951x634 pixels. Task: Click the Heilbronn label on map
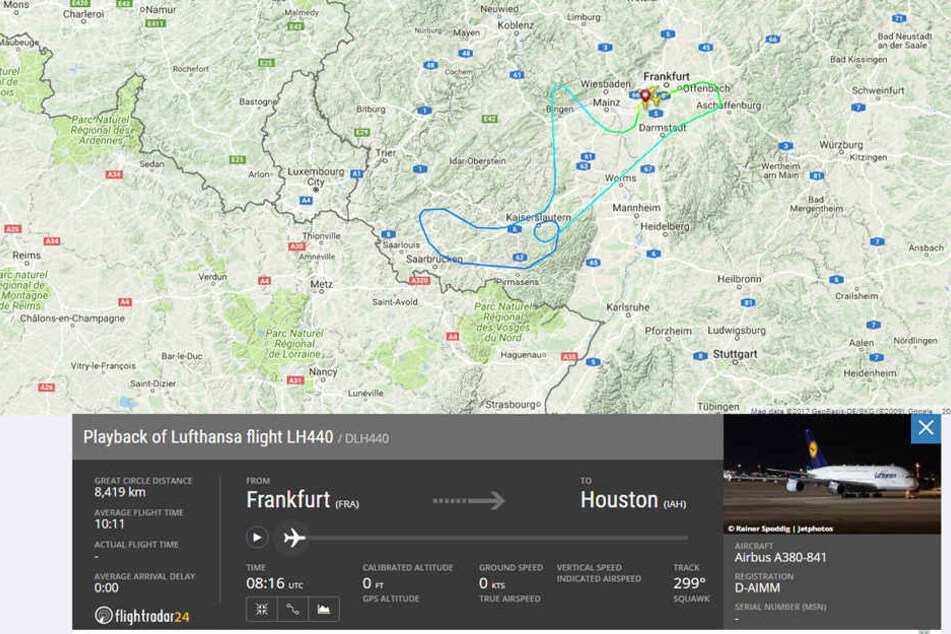739,279
